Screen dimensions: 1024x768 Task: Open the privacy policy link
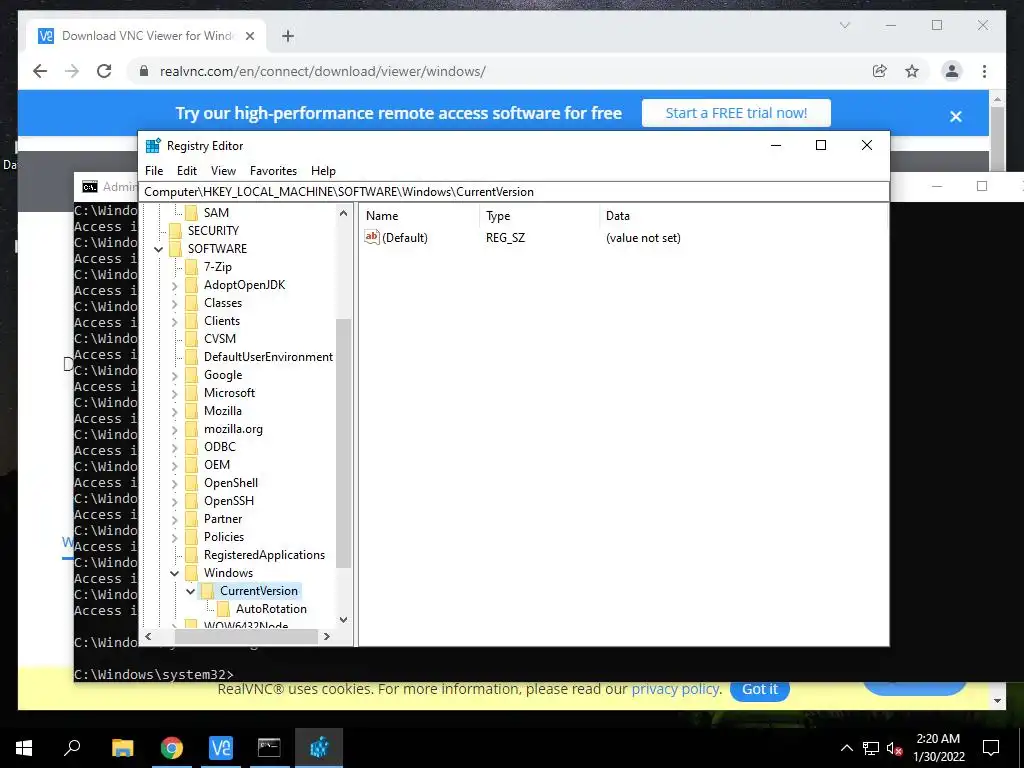(675, 689)
